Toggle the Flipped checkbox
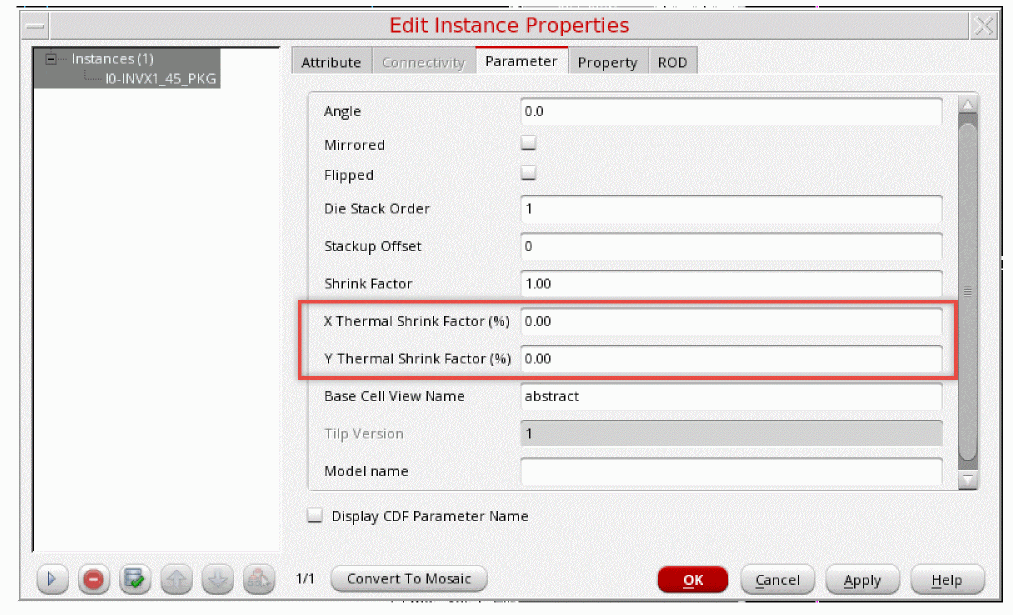The height and width of the screenshot is (615, 1013). click(528, 173)
